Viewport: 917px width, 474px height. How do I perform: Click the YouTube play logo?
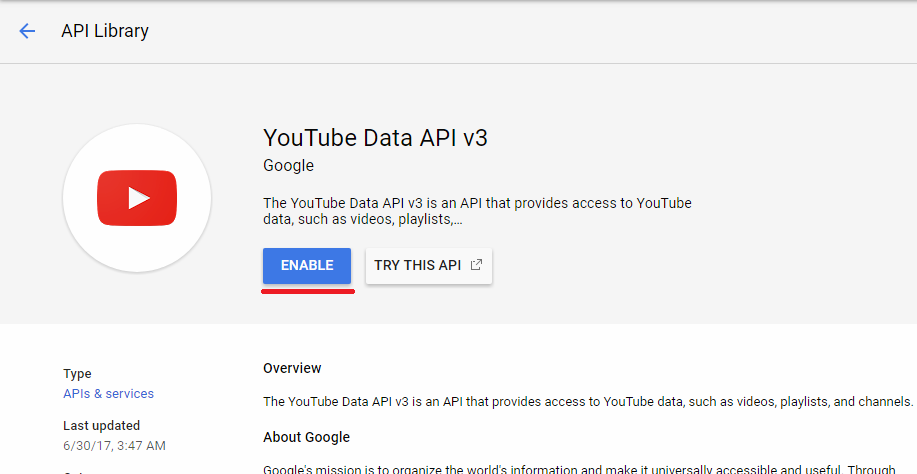click(137, 198)
